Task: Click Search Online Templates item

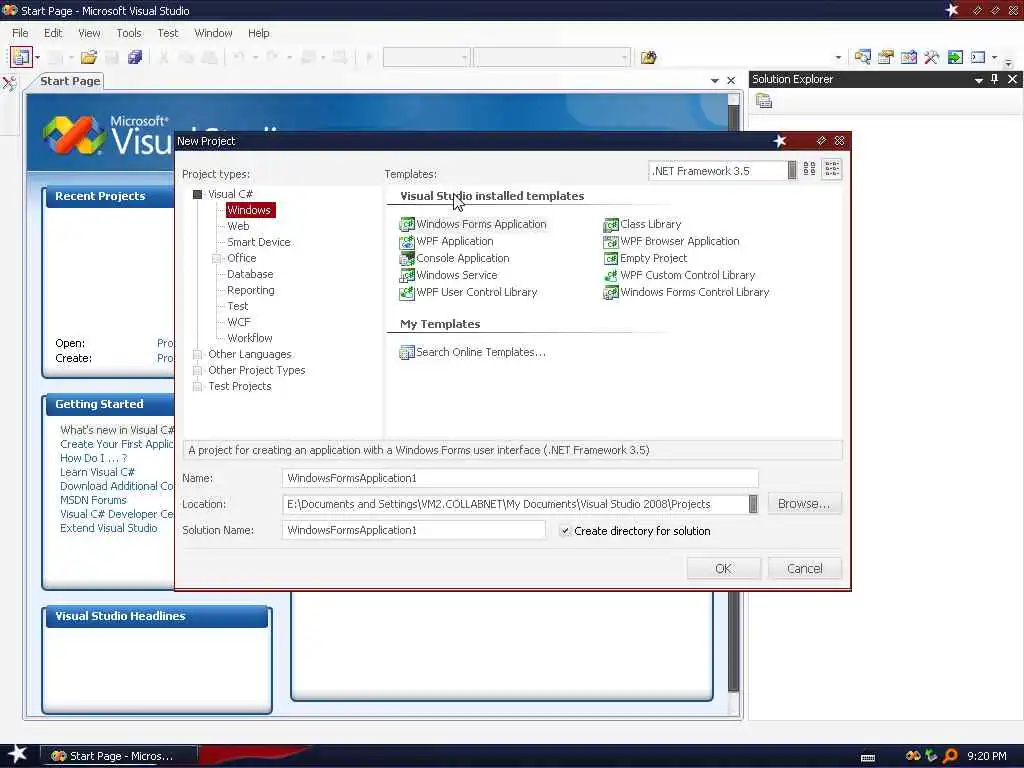Action: click(x=472, y=352)
